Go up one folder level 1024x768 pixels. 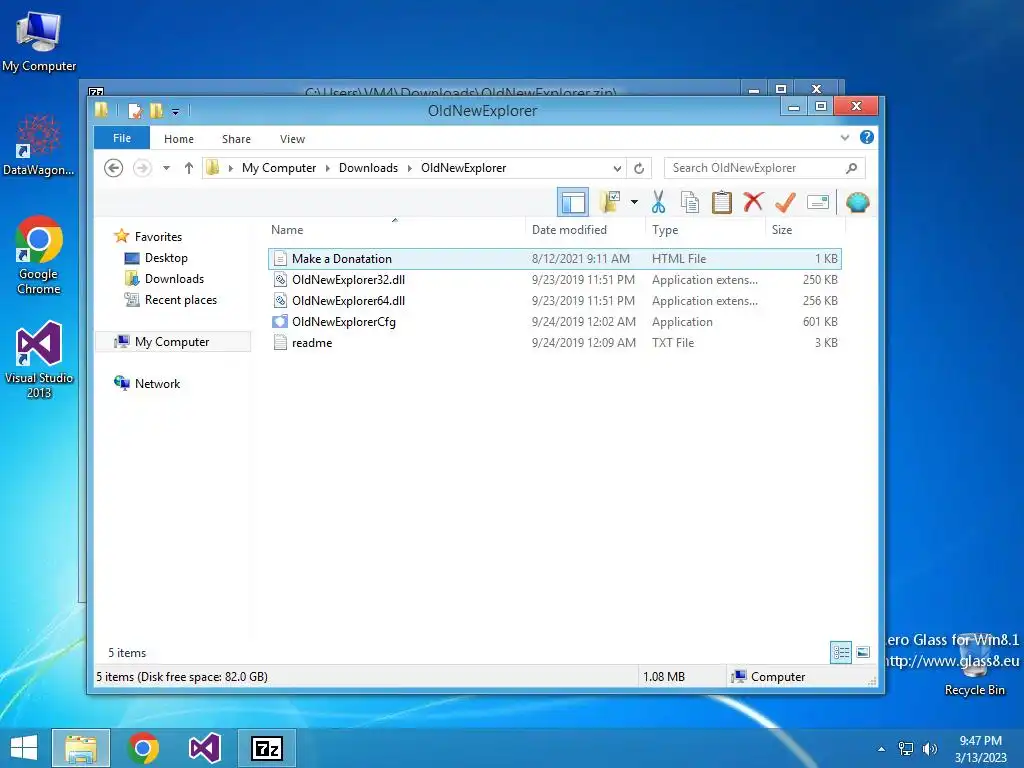189,168
